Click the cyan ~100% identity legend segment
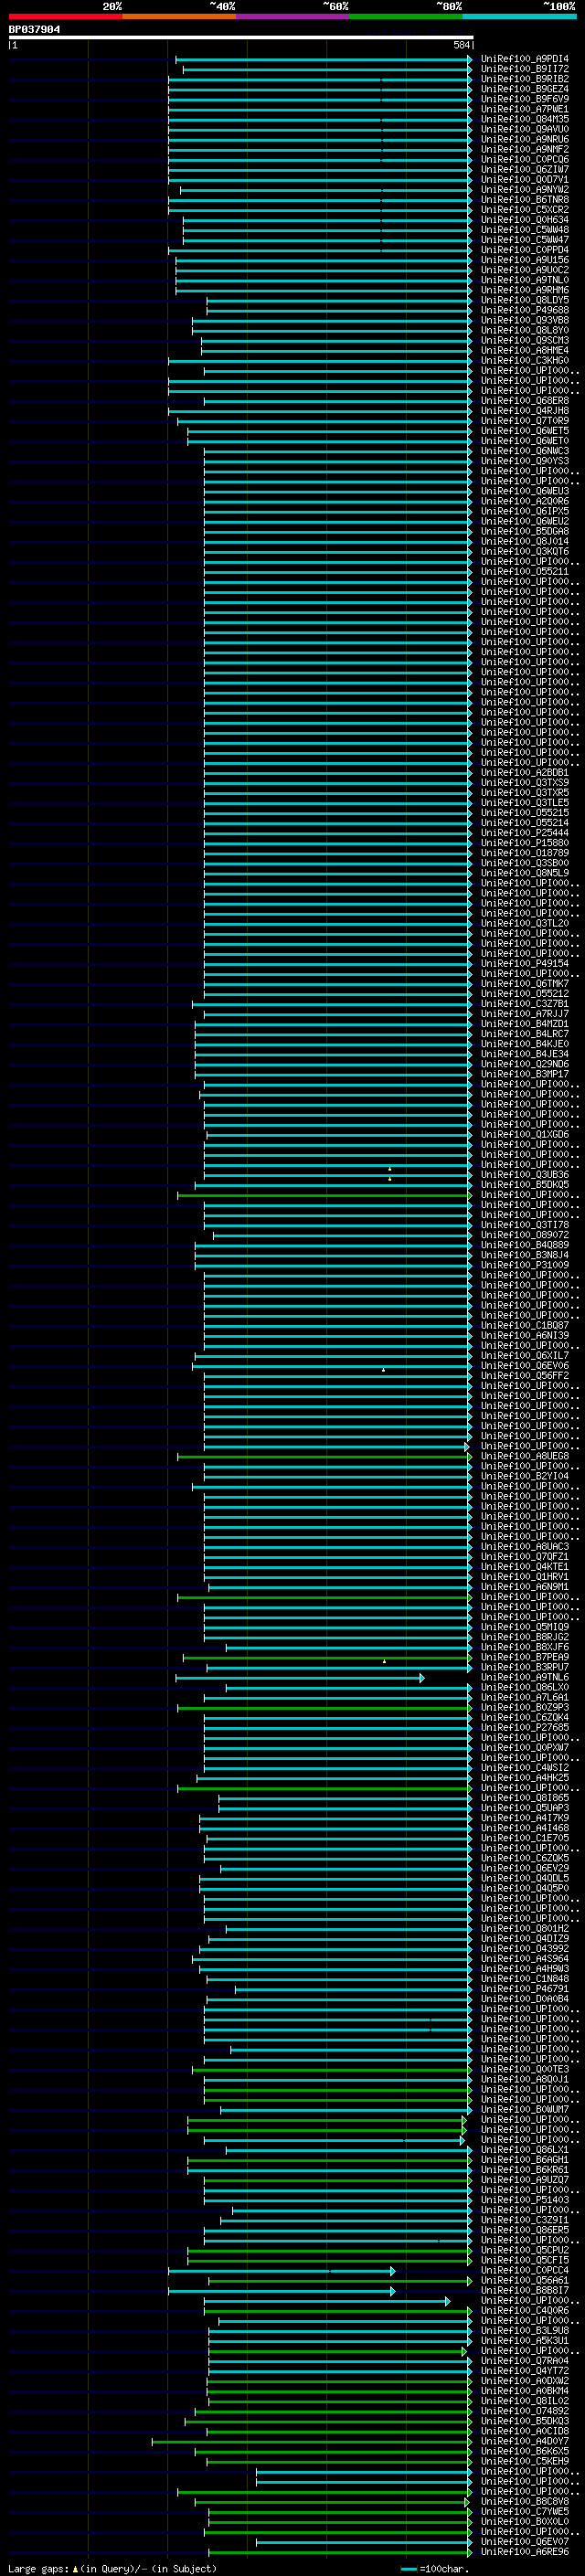Viewport: 585px width, 2576px height. (520, 16)
